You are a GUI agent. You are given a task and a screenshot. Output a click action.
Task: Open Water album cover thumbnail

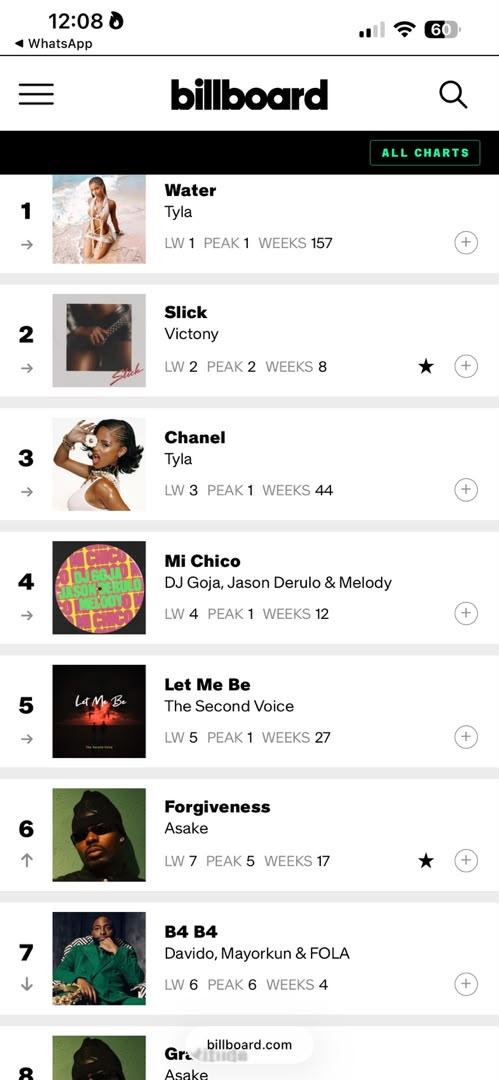[99, 219]
